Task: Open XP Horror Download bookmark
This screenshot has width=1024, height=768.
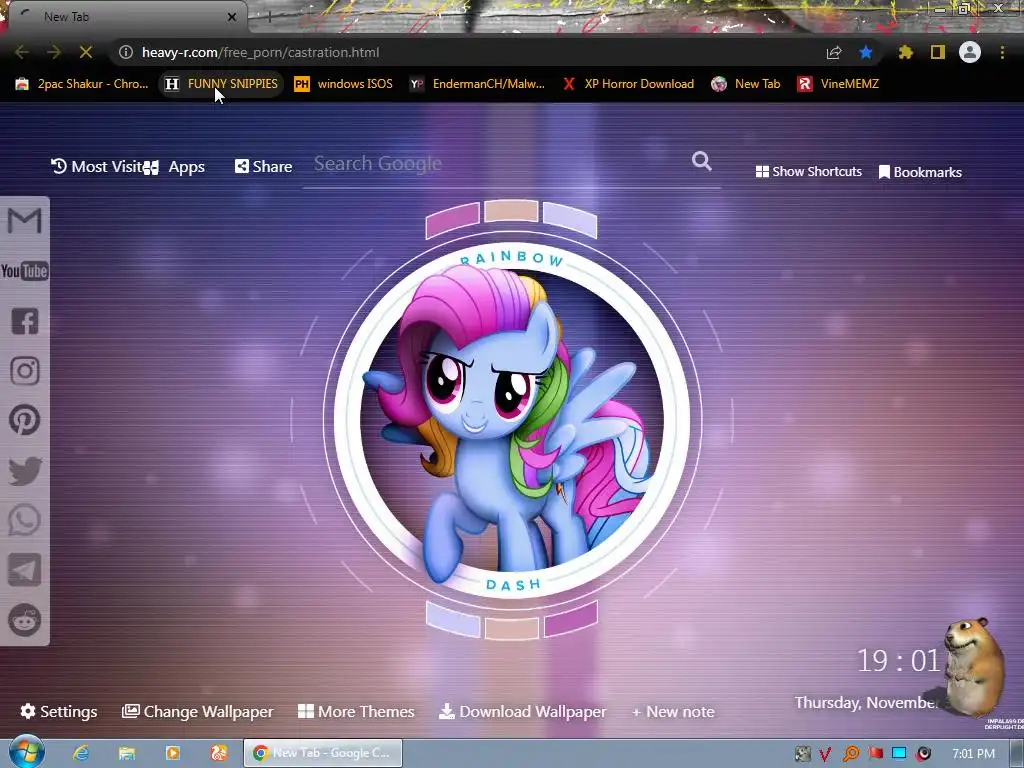Action: click(x=629, y=84)
